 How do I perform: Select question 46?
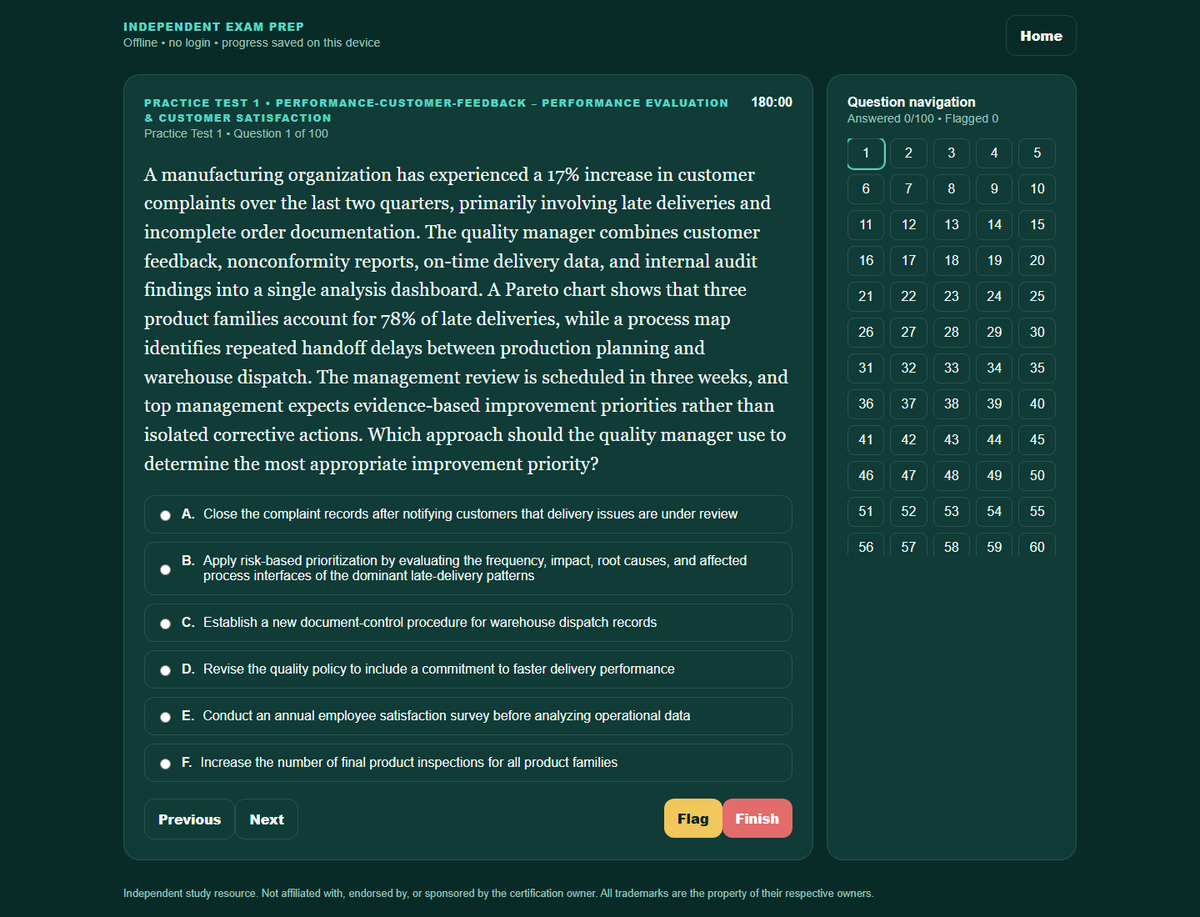pyautogui.click(x=866, y=477)
